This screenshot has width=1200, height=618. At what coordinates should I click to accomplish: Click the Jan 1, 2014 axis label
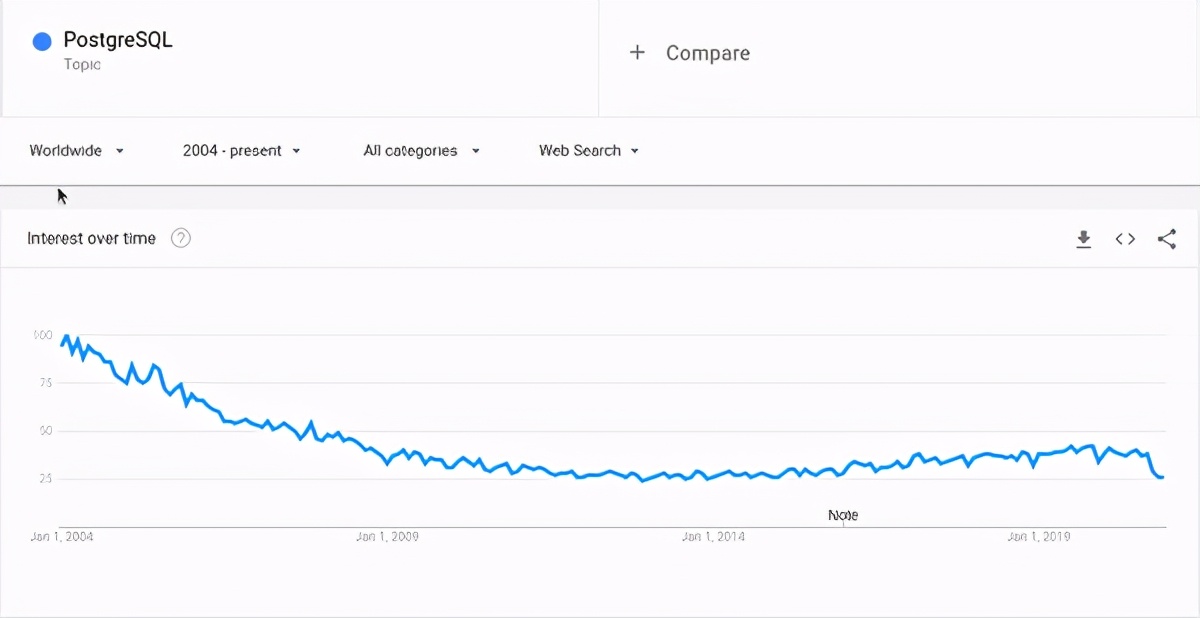coord(712,537)
